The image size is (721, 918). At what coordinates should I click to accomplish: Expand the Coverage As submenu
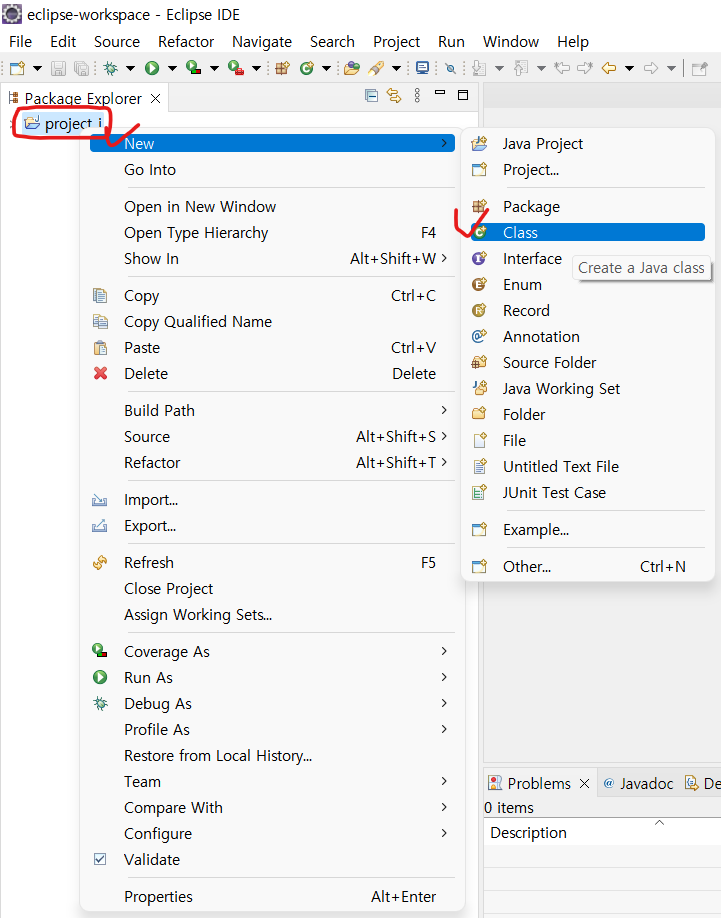click(x=272, y=652)
